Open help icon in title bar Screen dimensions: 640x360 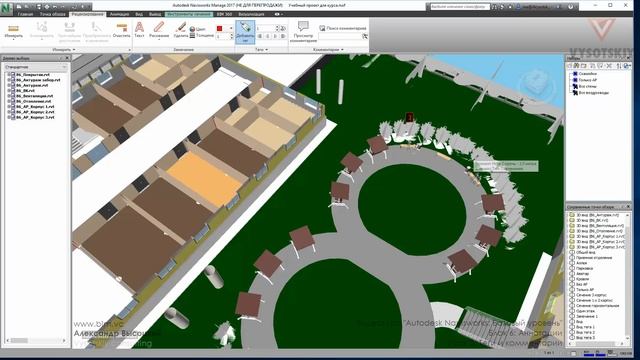(x=571, y=7)
